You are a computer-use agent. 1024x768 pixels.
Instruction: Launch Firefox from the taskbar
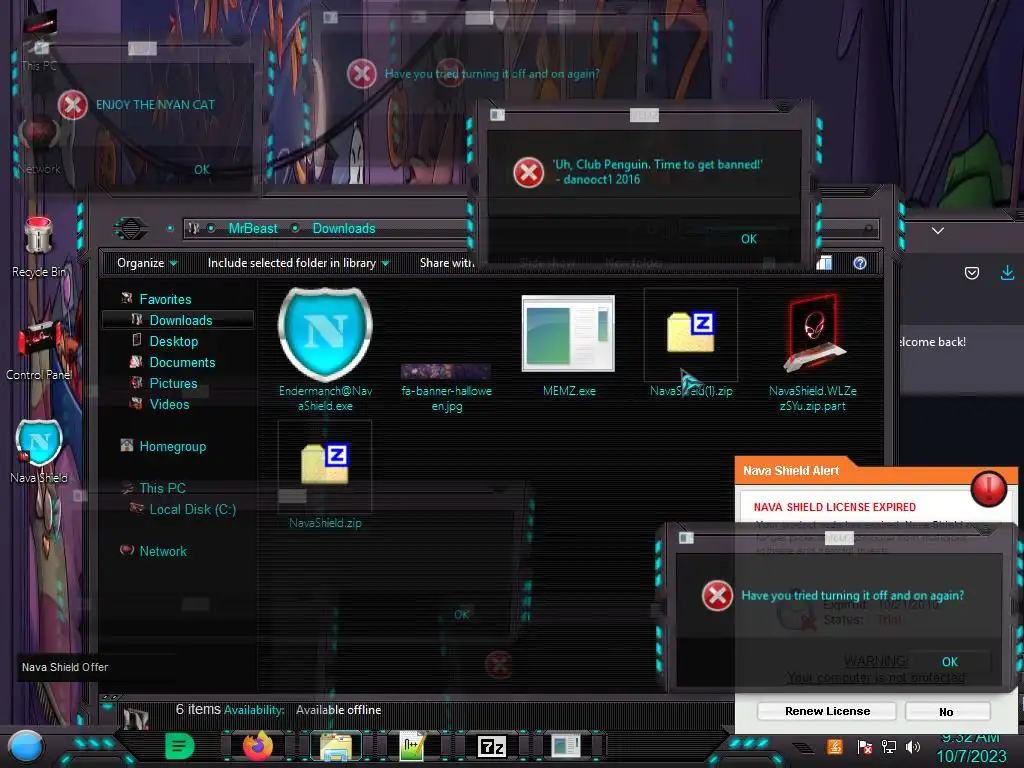(x=257, y=746)
